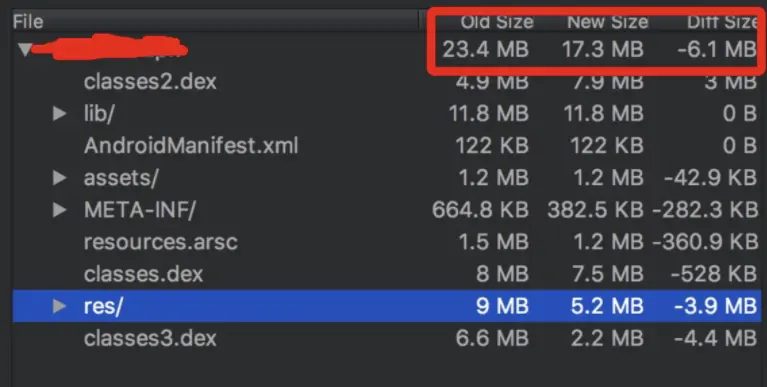Click the lib/ folder name
Screen dimensions: 767x387
pos(99,114)
